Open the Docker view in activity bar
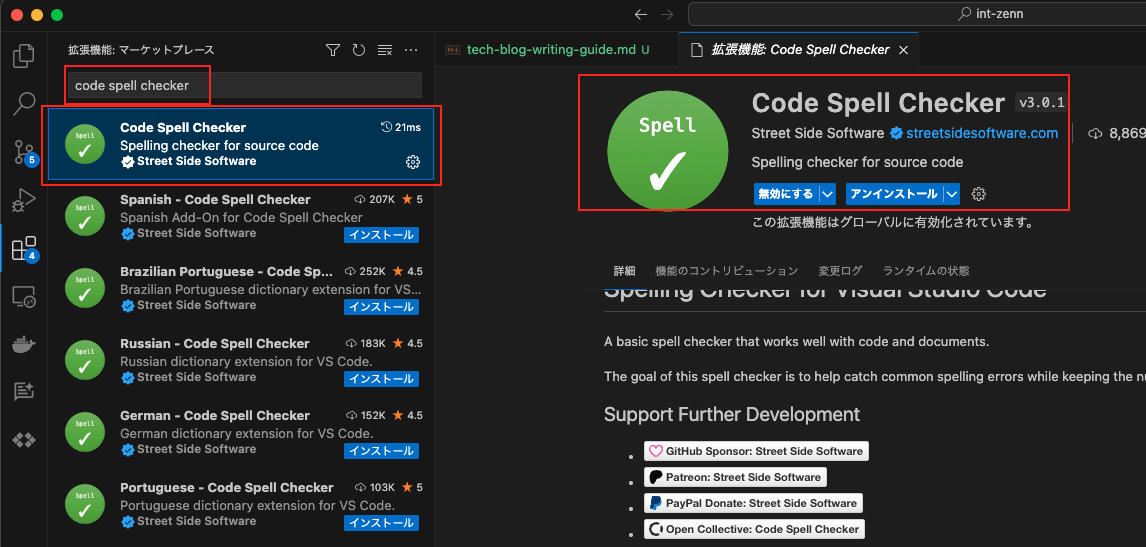This screenshot has height=547, width=1146. (24, 344)
